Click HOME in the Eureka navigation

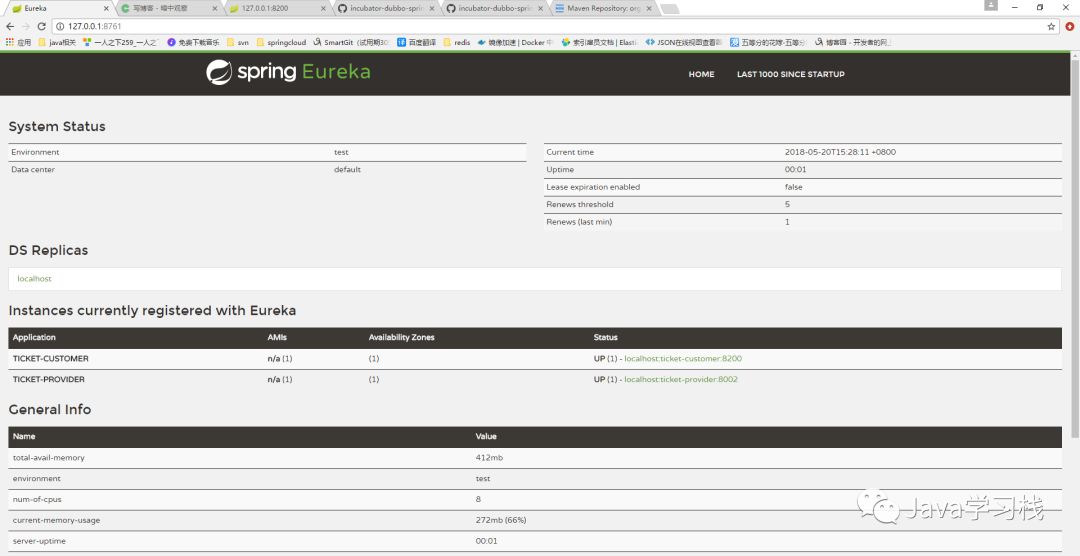(x=701, y=74)
